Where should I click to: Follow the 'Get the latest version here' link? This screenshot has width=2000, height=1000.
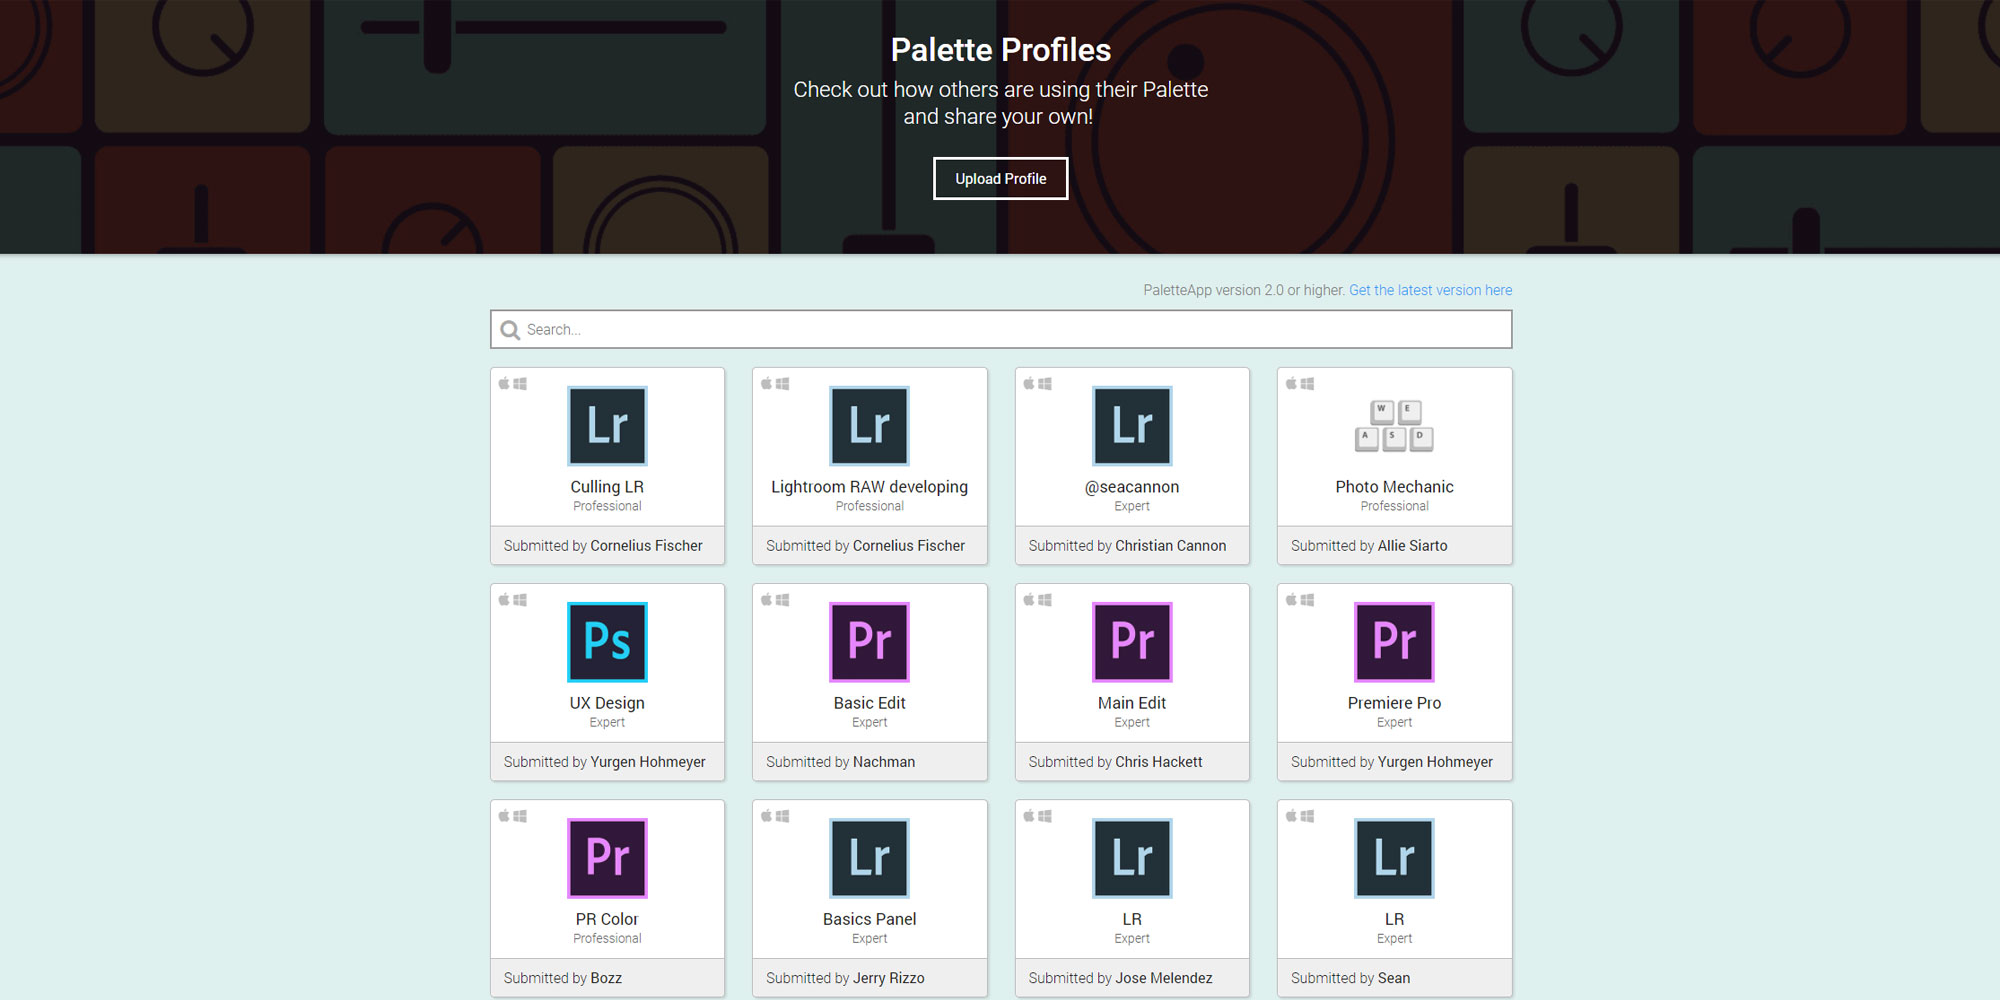[1430, 290]
